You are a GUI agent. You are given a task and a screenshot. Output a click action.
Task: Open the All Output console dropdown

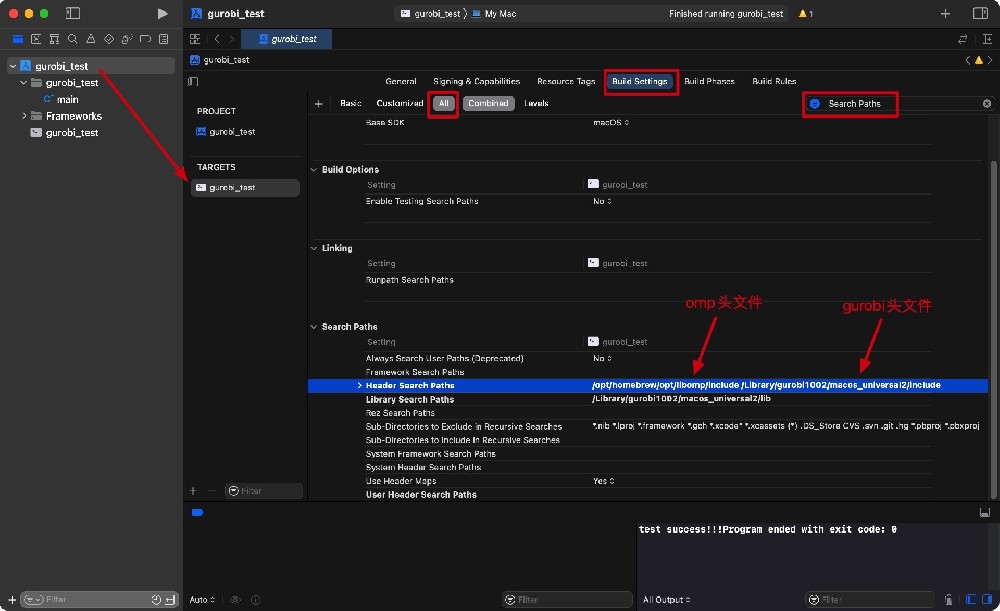(666, 600)
